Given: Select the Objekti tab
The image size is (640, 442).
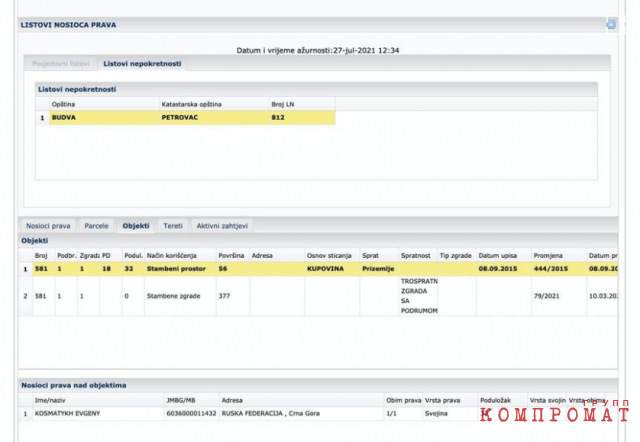Looking at the screenshot, I should point(135,226).
